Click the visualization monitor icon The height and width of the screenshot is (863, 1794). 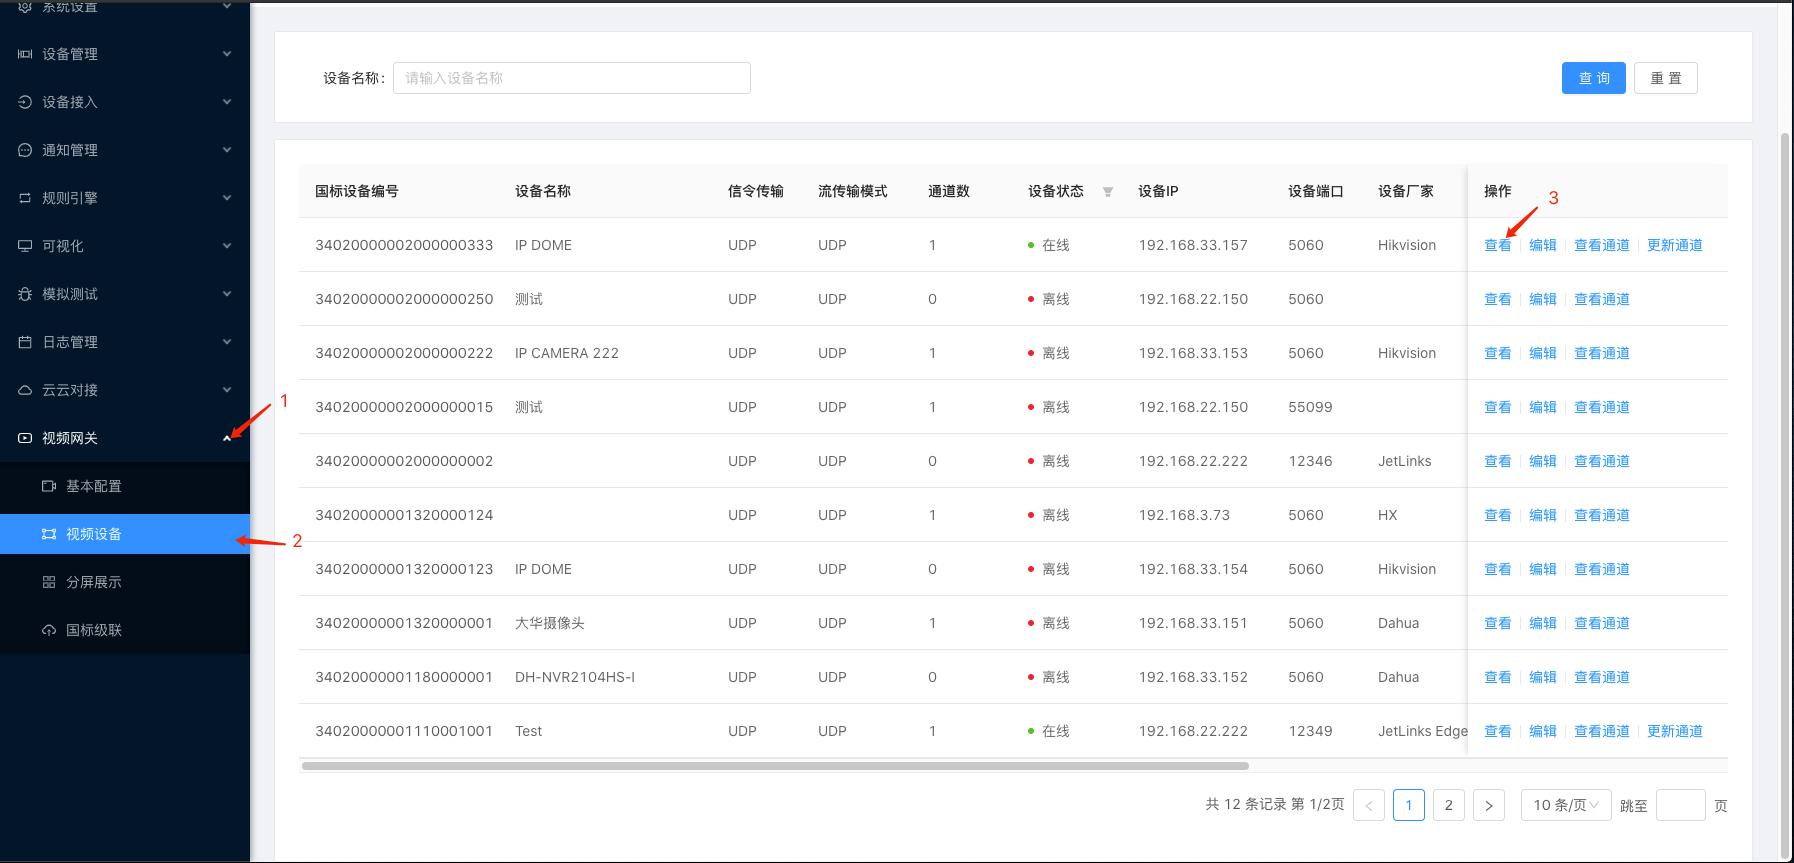[x=25, y=246]
